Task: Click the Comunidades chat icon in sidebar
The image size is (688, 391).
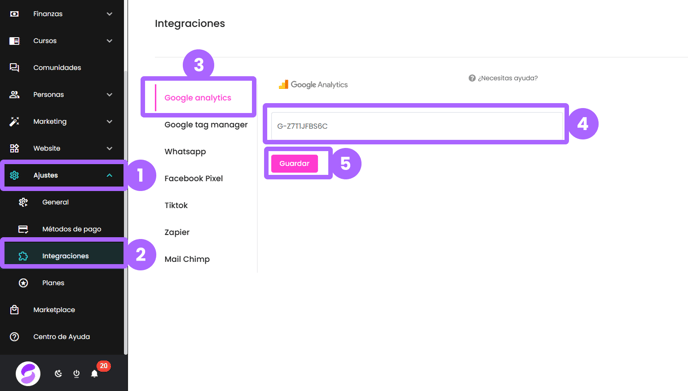Action: point(14,68)
